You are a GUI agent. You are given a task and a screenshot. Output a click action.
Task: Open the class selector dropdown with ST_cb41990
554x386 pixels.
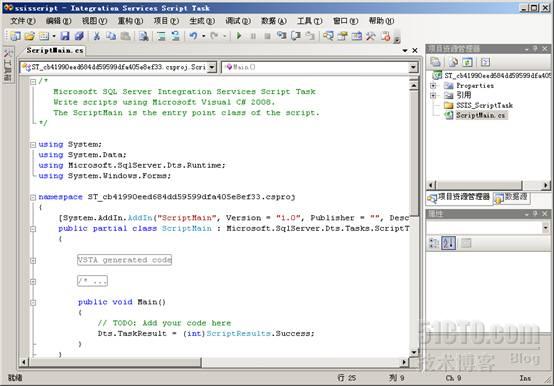212,67
